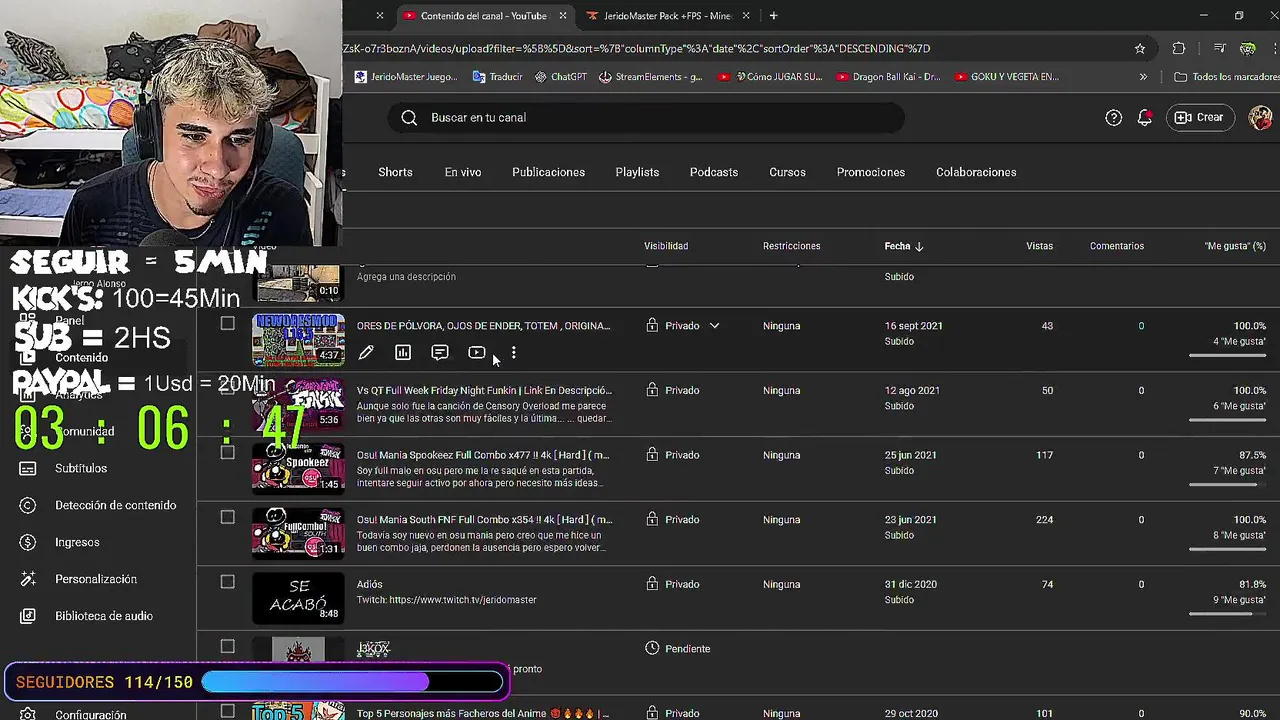Select checkbox for the Pendiente video row

click(228, 646)
